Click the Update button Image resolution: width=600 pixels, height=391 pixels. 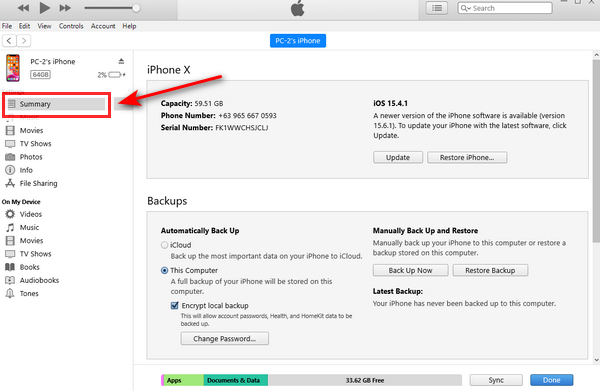(x=398, y=158)
